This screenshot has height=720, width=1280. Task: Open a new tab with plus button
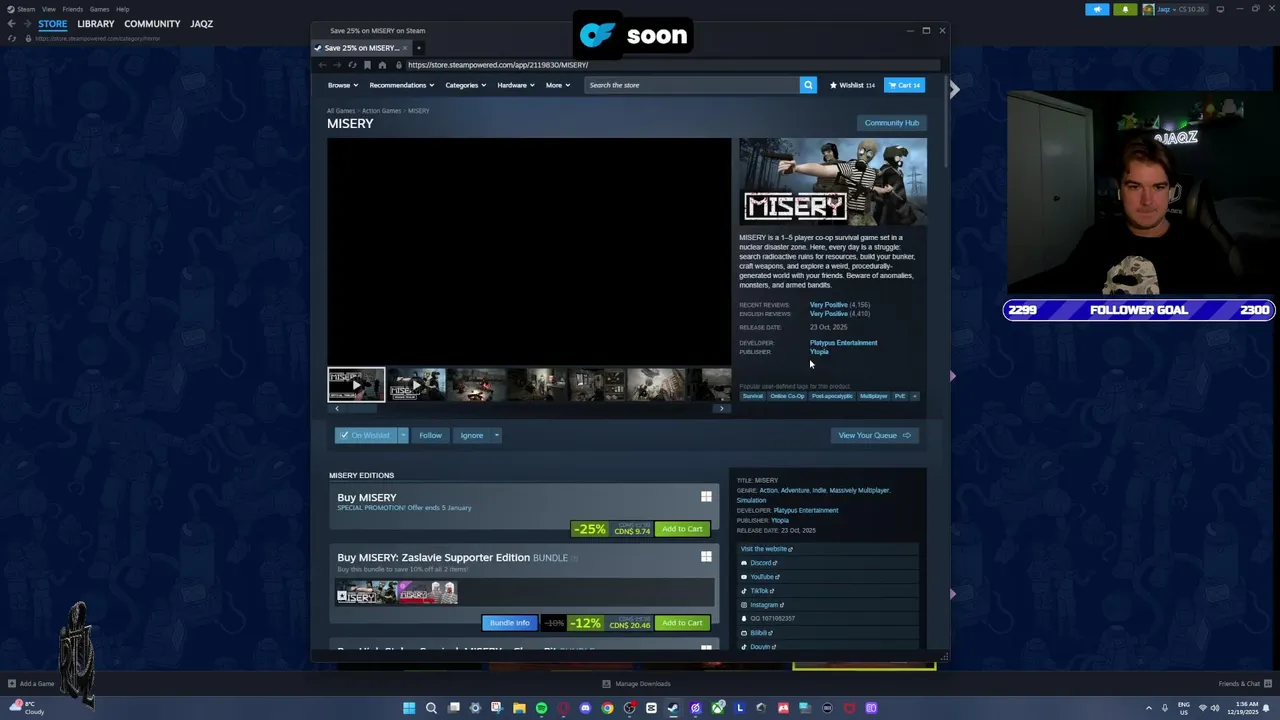[419, 48]
